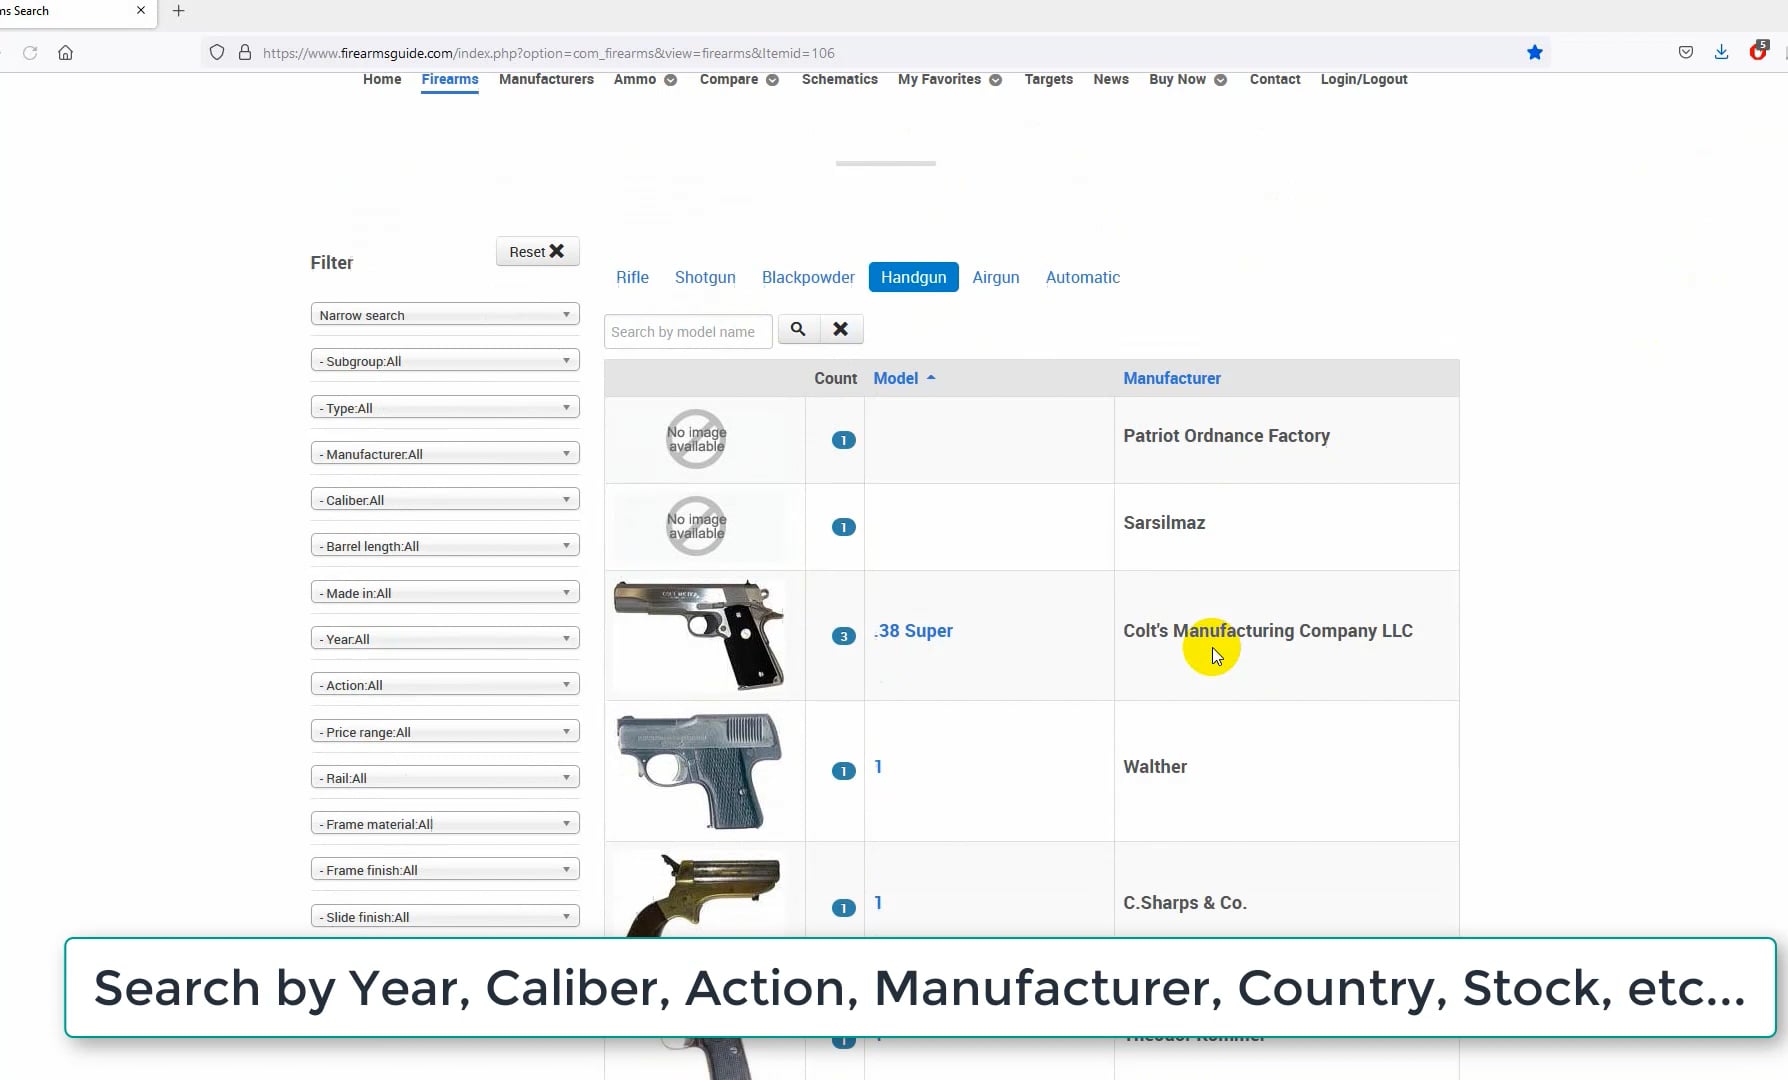Screen dimensions: 1788x1080
Task: Select the Handgun tab
Action: [913, 277]
